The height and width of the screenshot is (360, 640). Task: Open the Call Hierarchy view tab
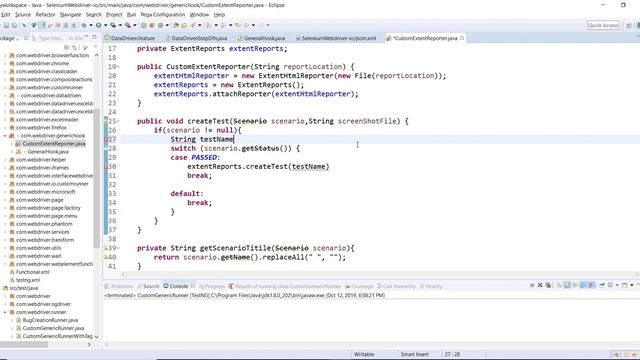click(x=396, y=286)
